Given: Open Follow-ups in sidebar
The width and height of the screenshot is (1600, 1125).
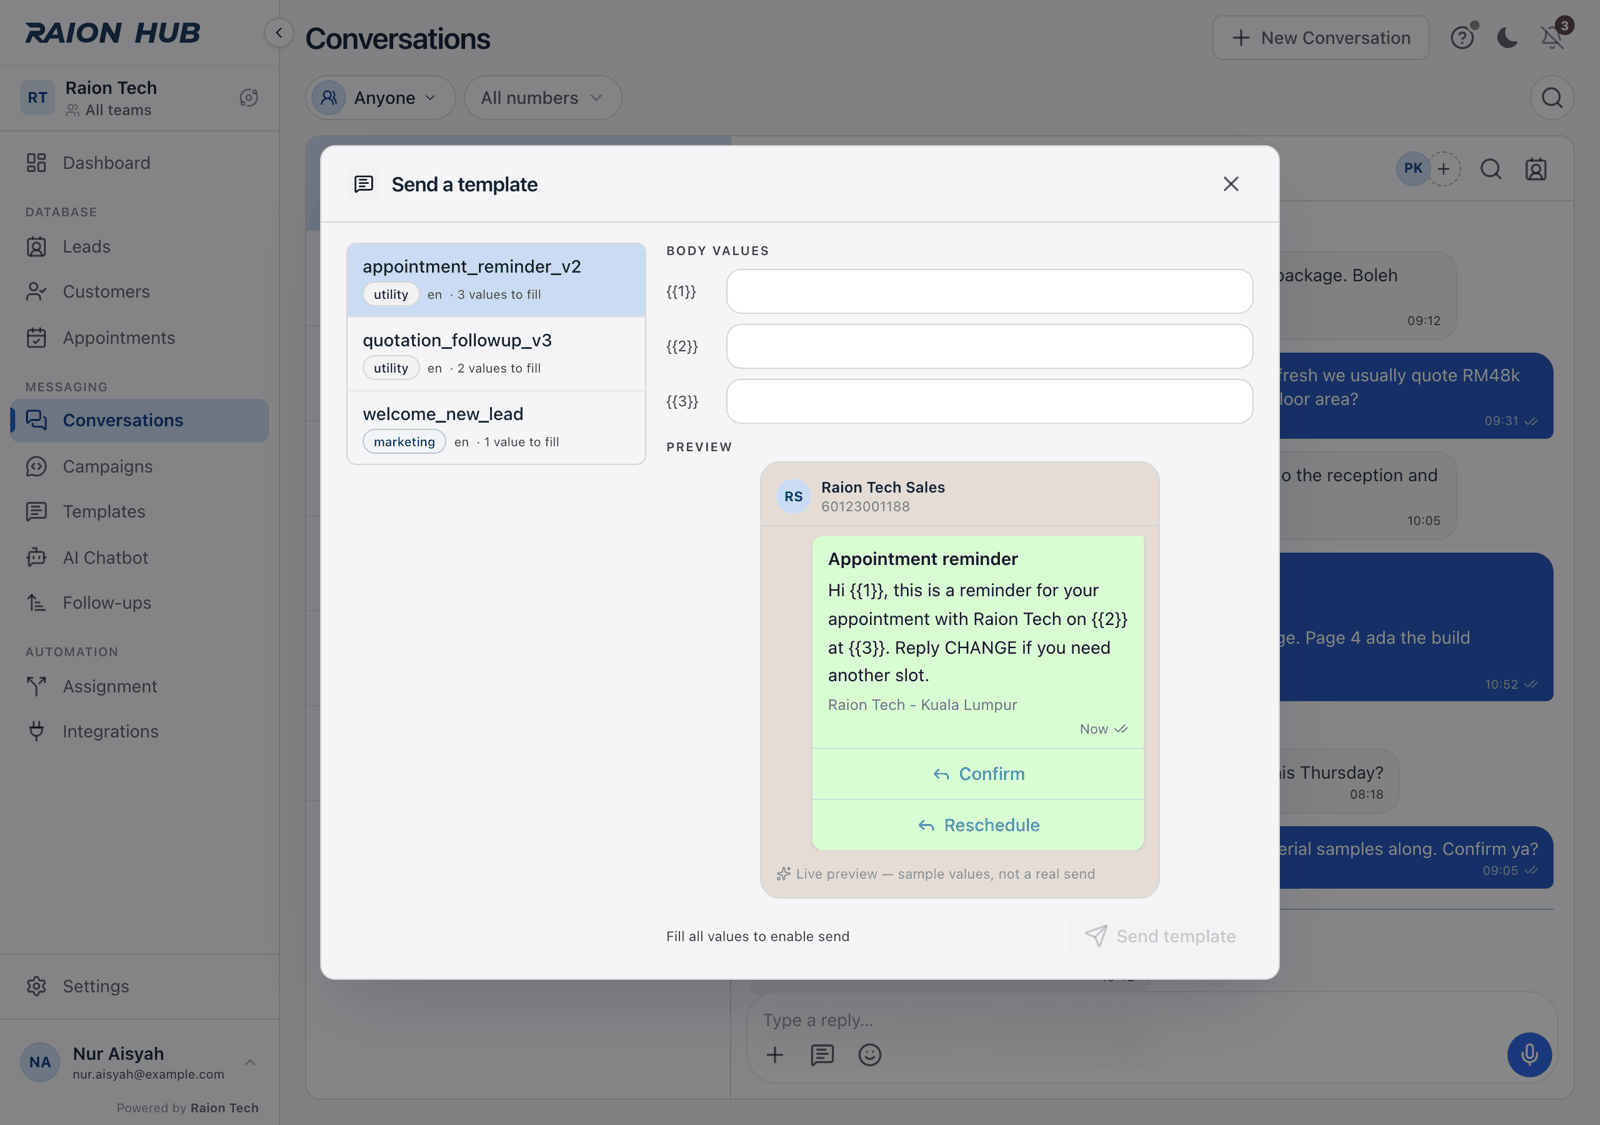Looking at the screenshot, I should tap(139, 603).
